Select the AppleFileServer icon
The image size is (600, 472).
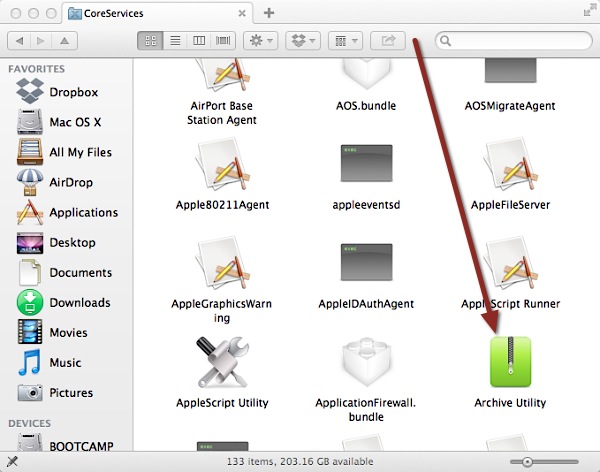[x=510, y=163]
